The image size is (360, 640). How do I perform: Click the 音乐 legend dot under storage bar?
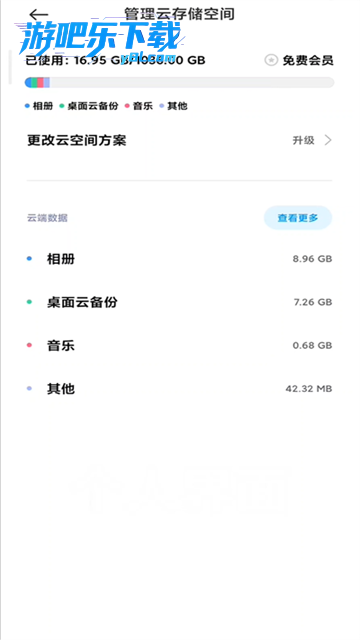[127, 106]
